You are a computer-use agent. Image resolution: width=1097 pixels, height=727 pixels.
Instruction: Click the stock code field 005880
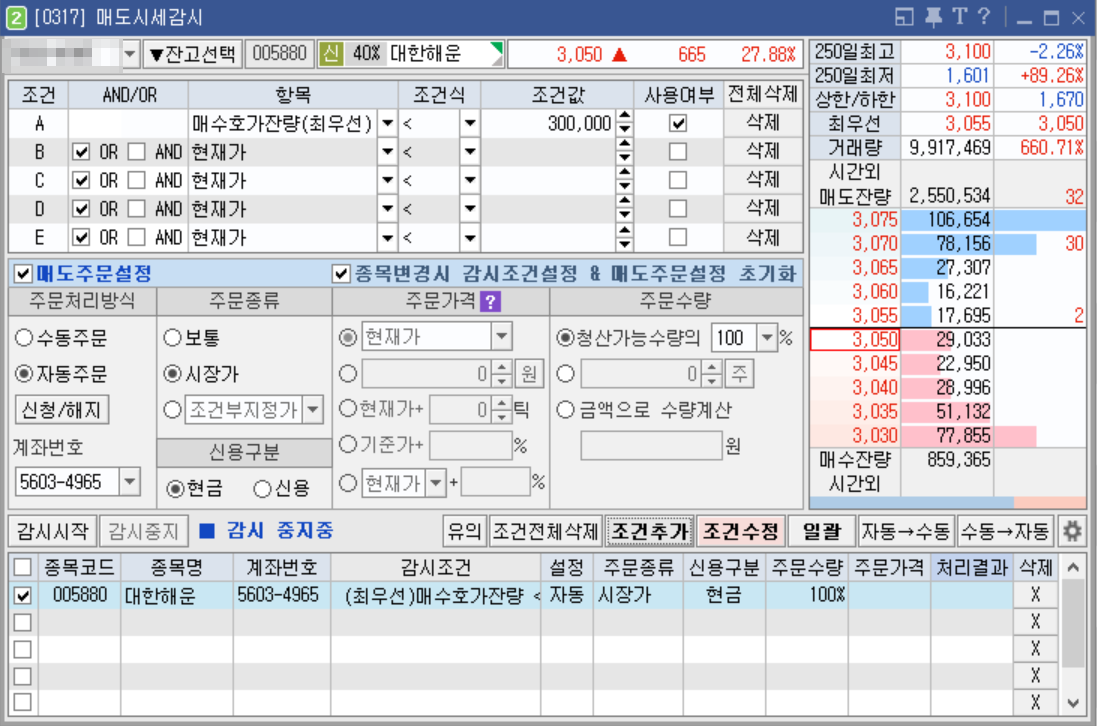(279, 54)
